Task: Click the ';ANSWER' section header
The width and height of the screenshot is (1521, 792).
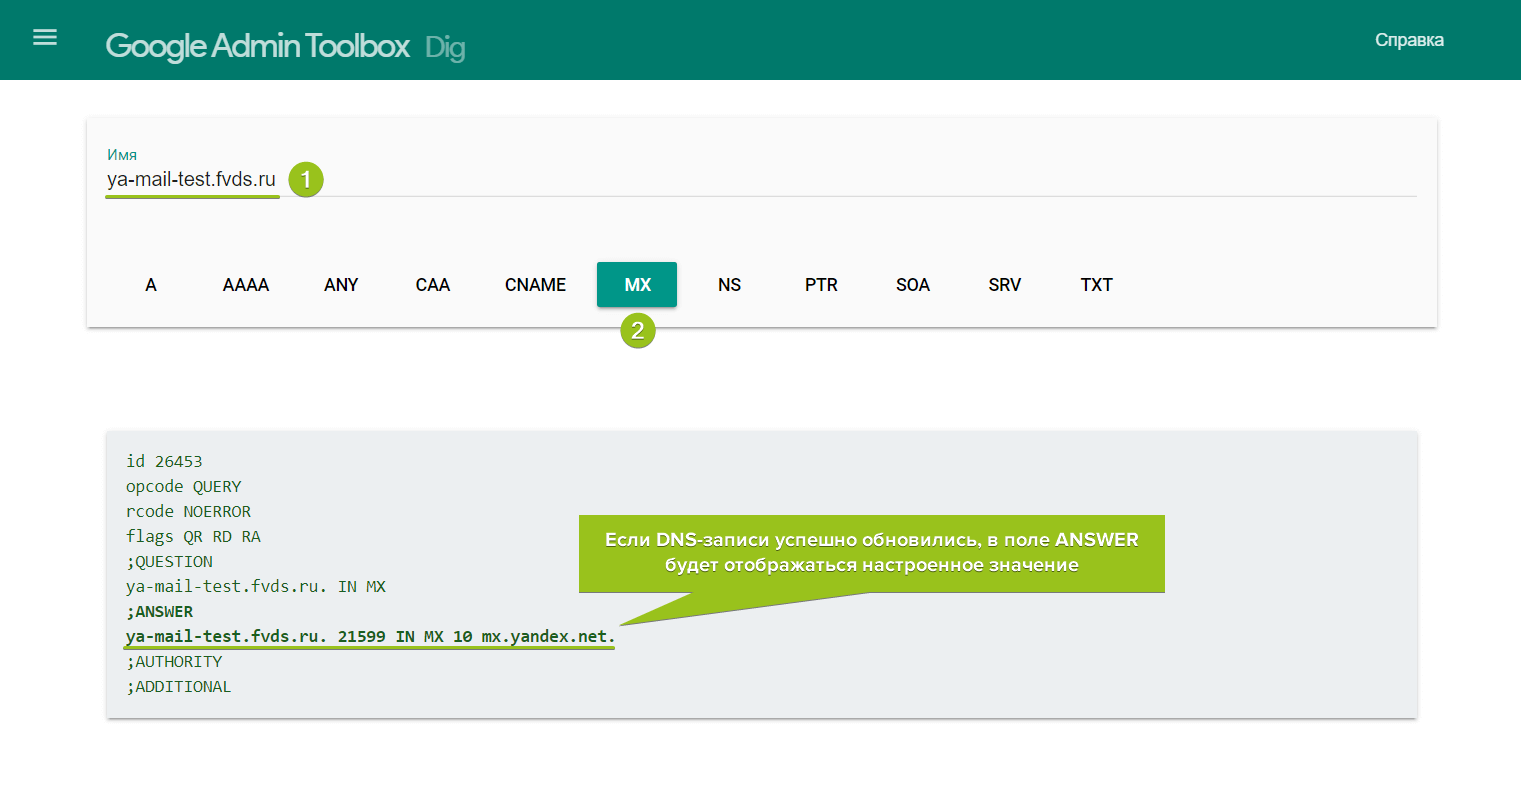Action: [160, 611]
